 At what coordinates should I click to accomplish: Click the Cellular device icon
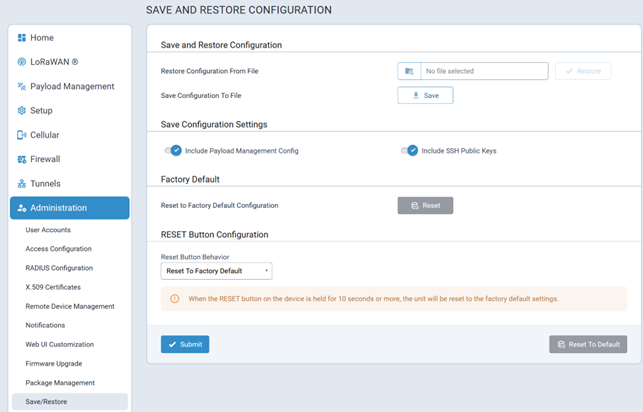22,135
